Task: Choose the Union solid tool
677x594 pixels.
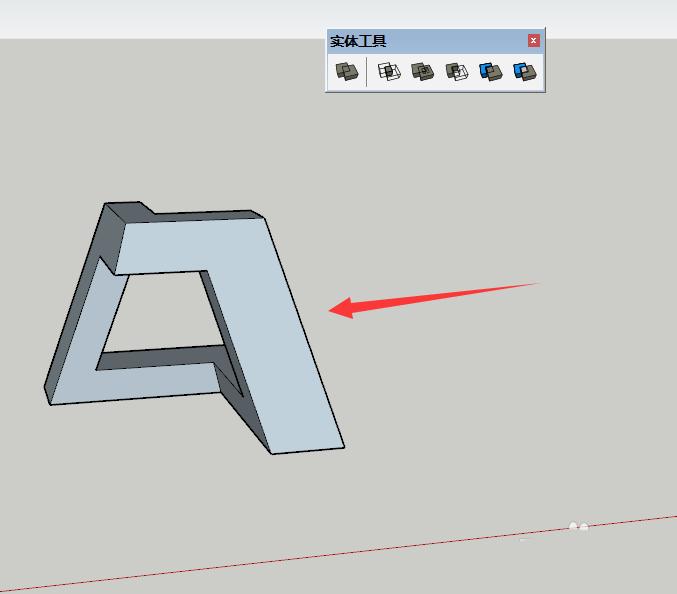Action: (423, 72)
